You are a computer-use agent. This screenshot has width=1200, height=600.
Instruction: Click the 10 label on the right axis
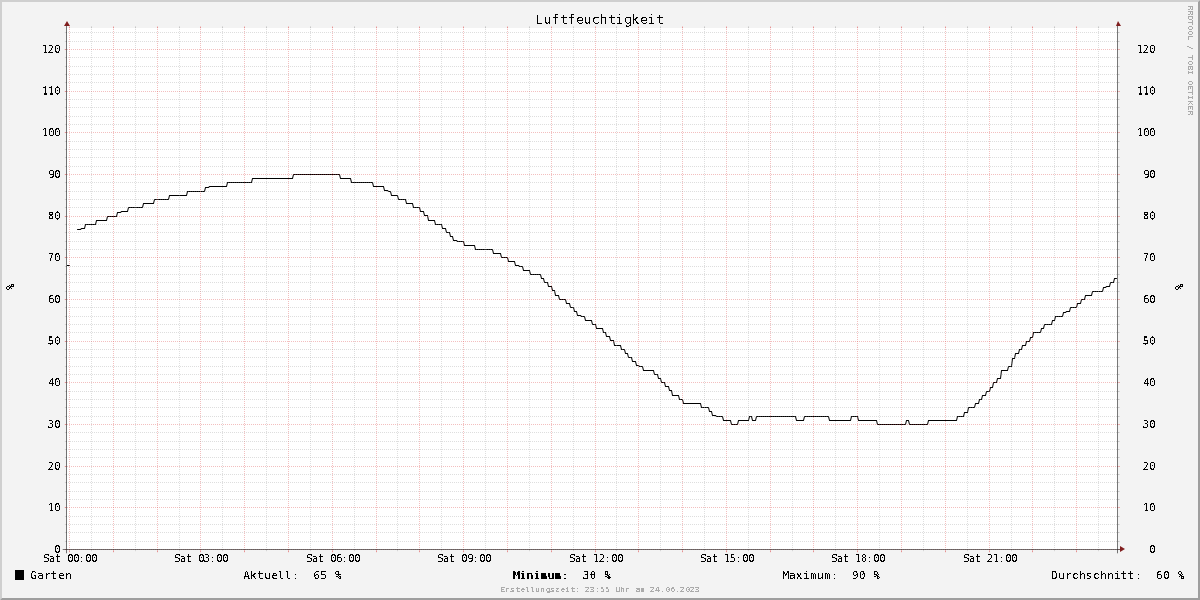1150,507
